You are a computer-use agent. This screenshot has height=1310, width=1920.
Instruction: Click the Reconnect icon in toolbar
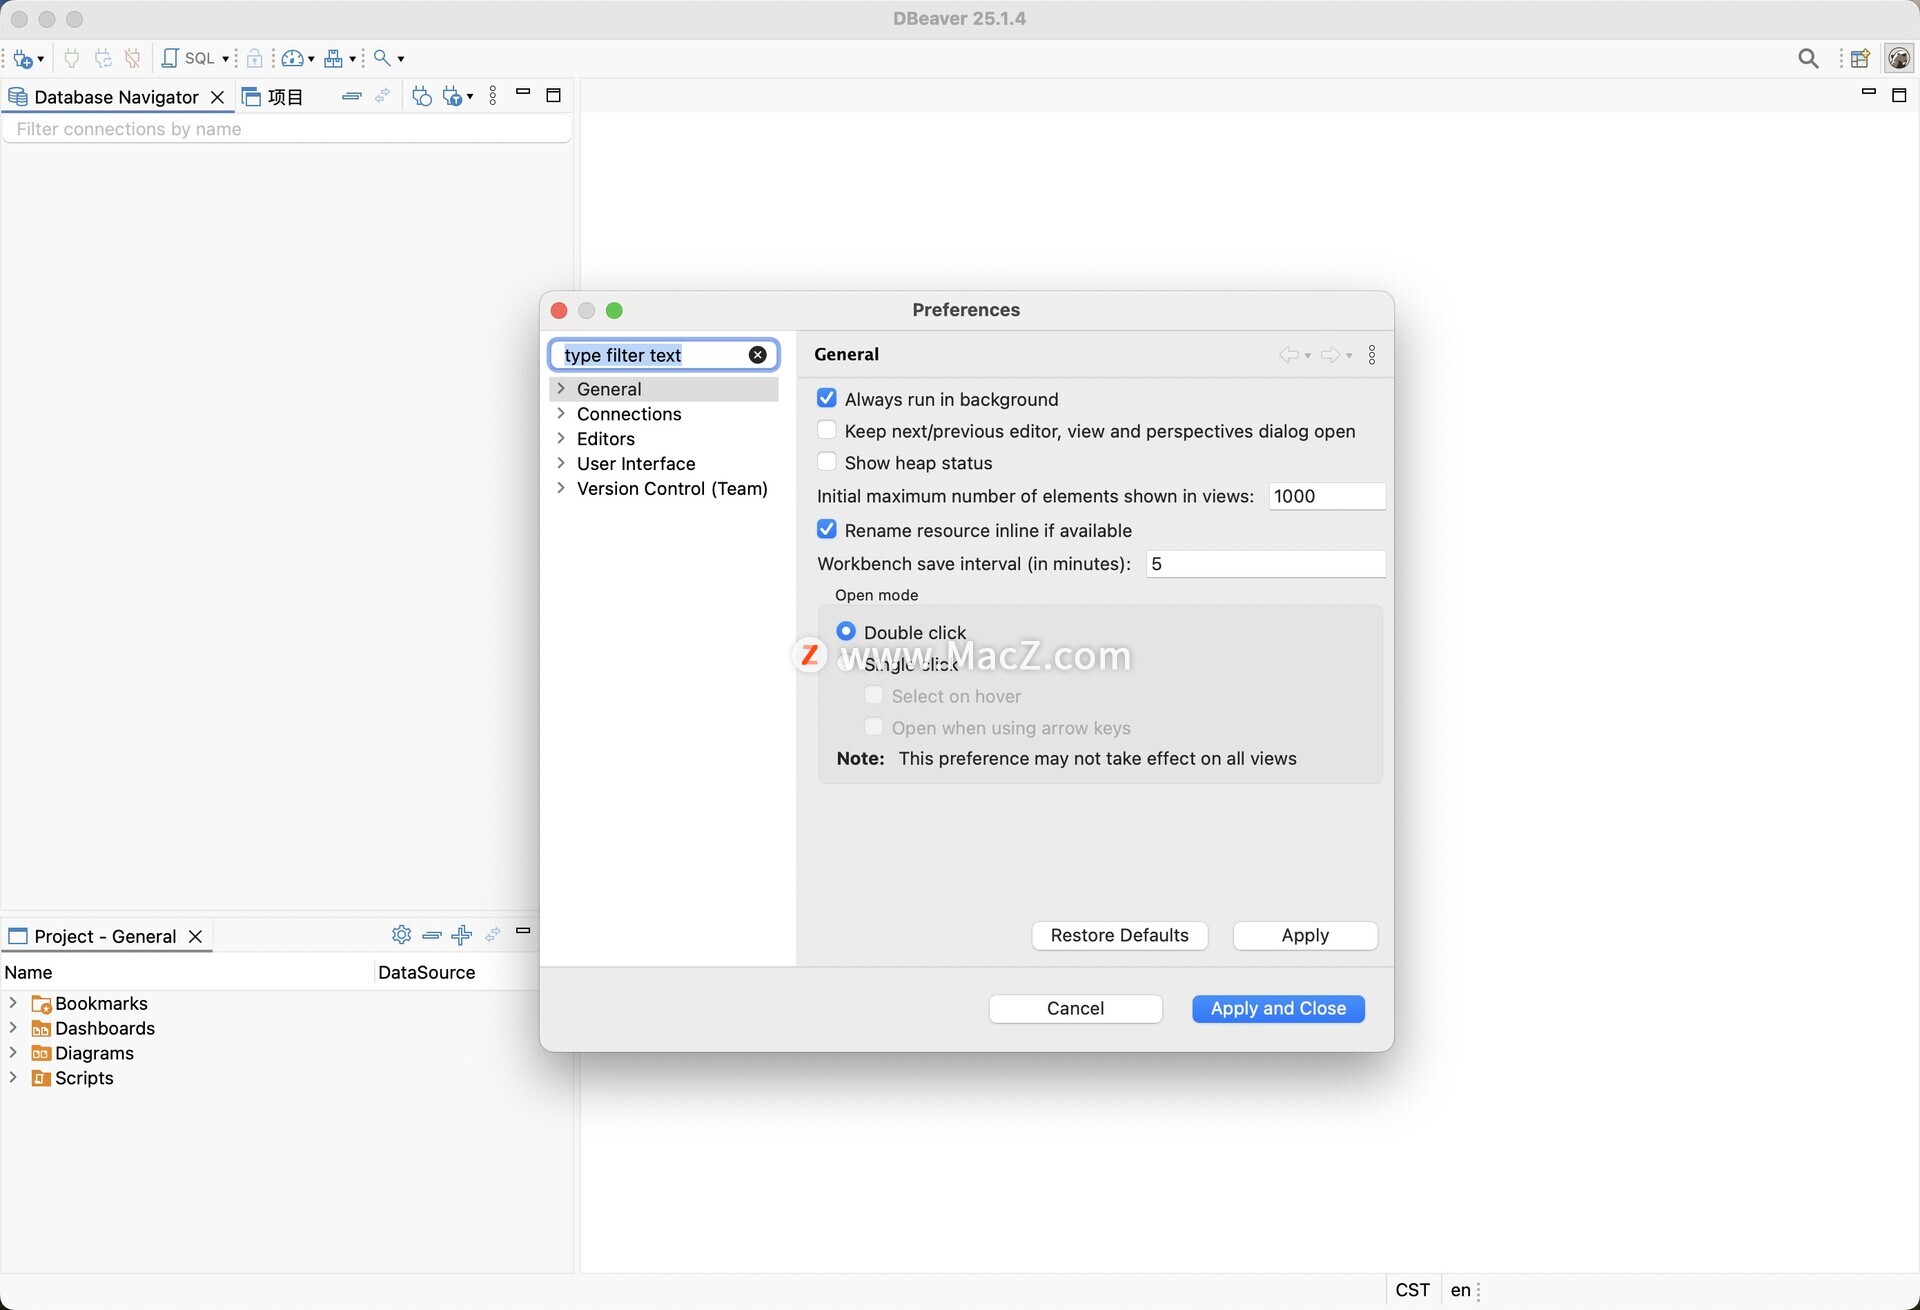coord(102,58)
